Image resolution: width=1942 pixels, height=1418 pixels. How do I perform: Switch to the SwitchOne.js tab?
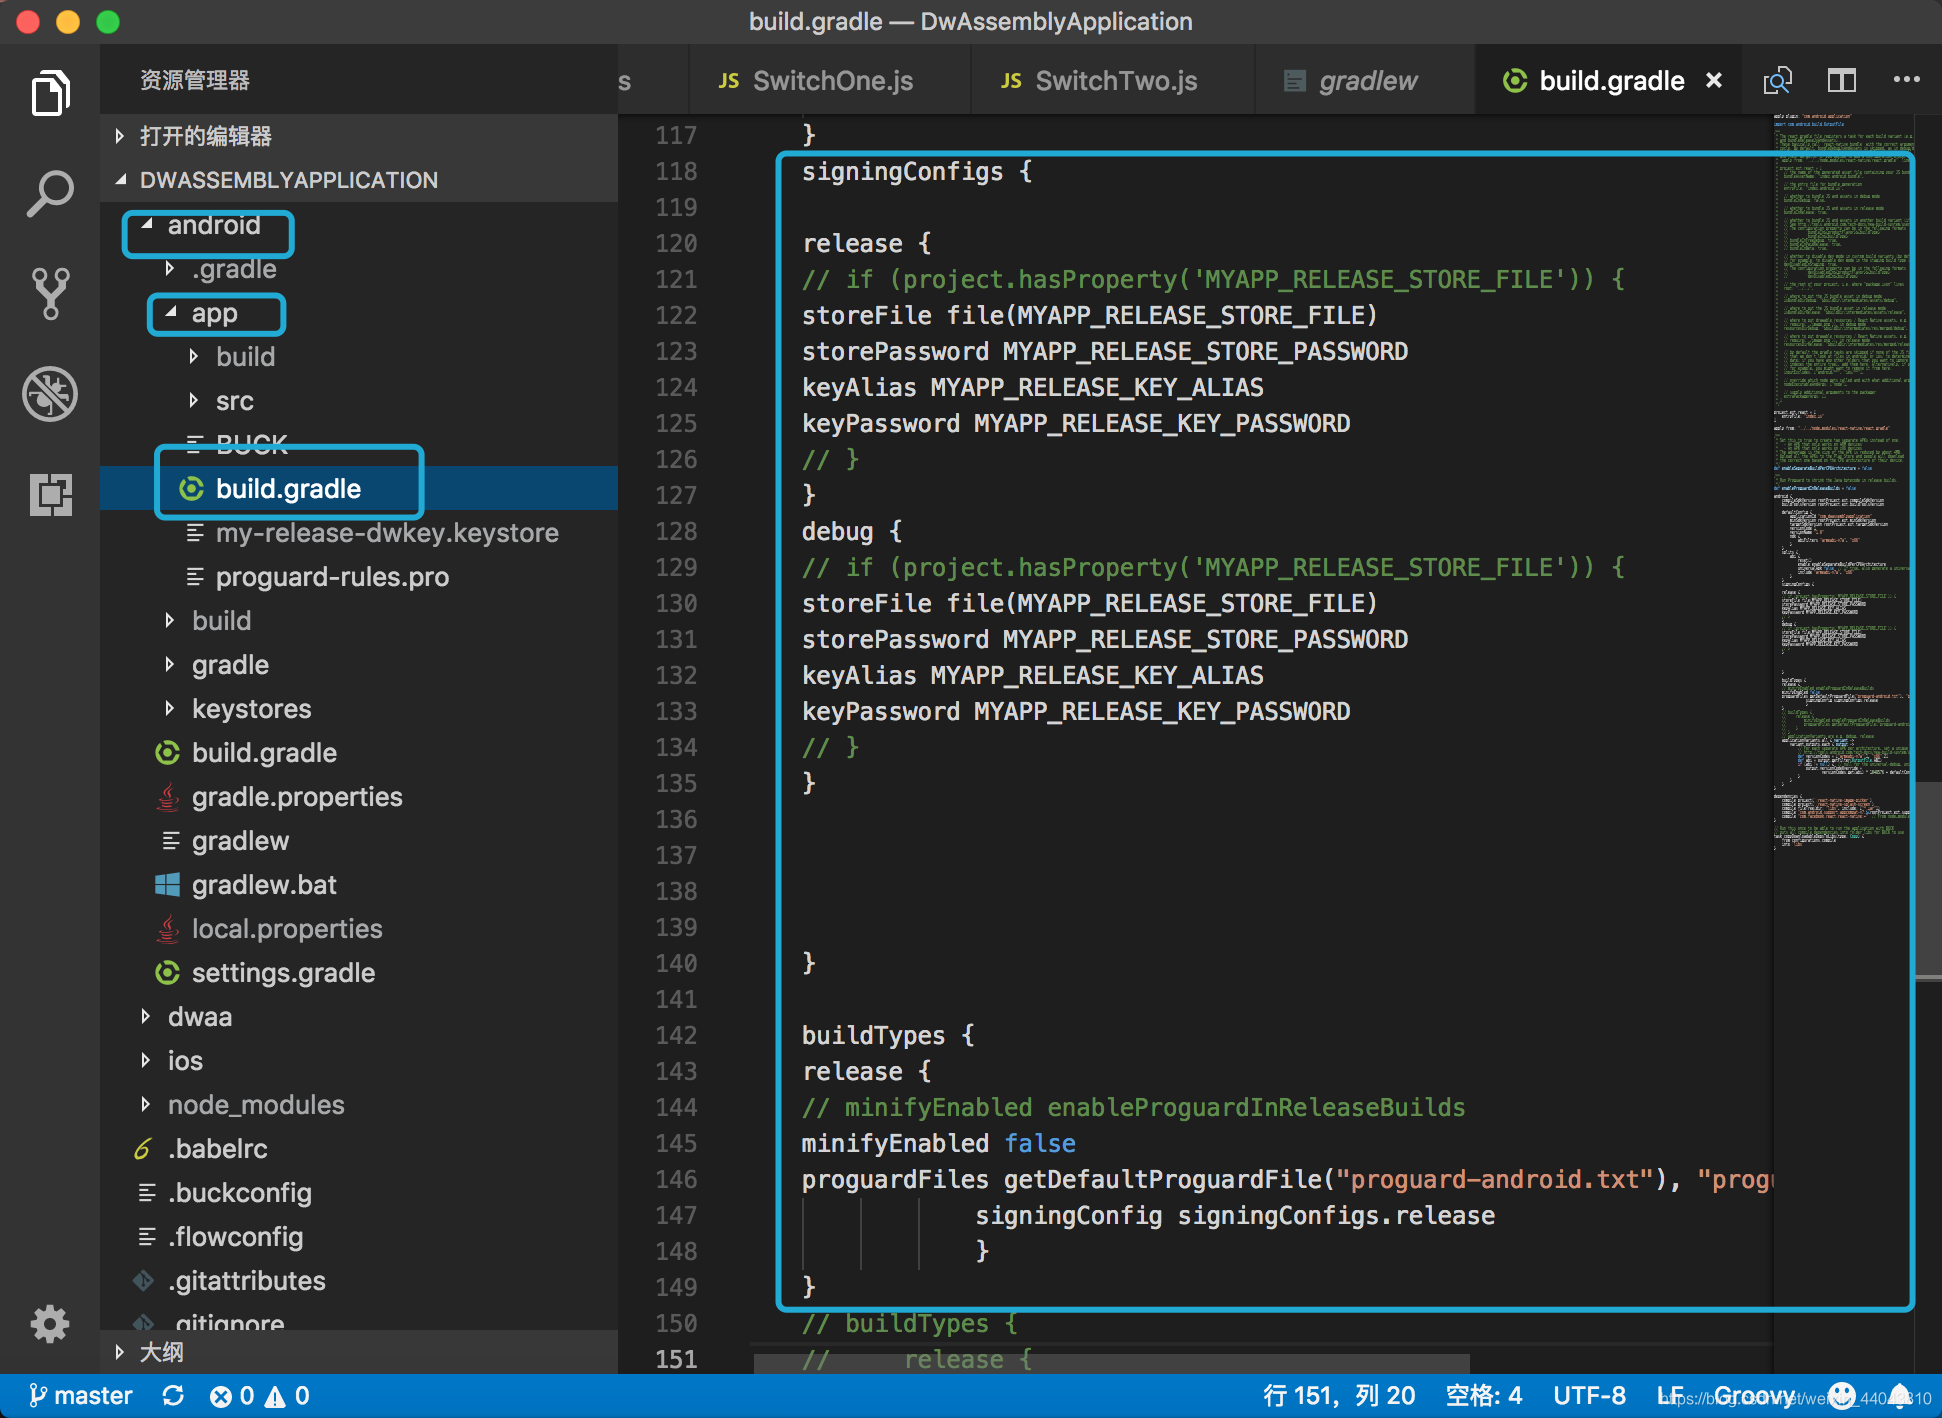pos(830,81)
